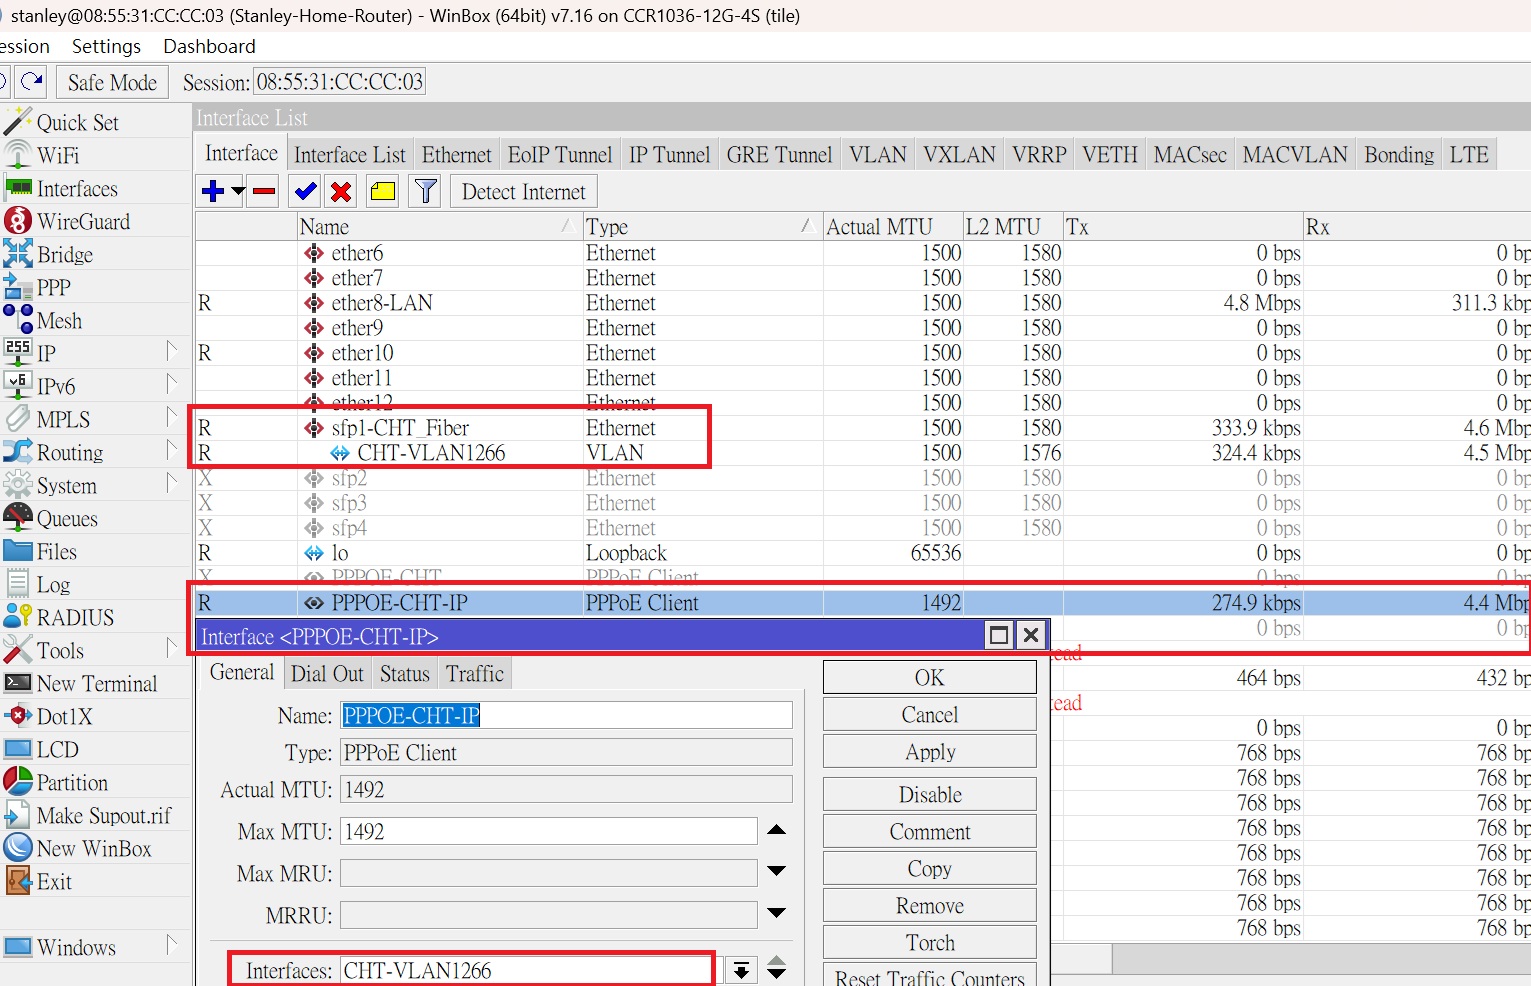1531x986 pixels.
Task: Switch to the Bonding tab
Action: point(1399,155)
